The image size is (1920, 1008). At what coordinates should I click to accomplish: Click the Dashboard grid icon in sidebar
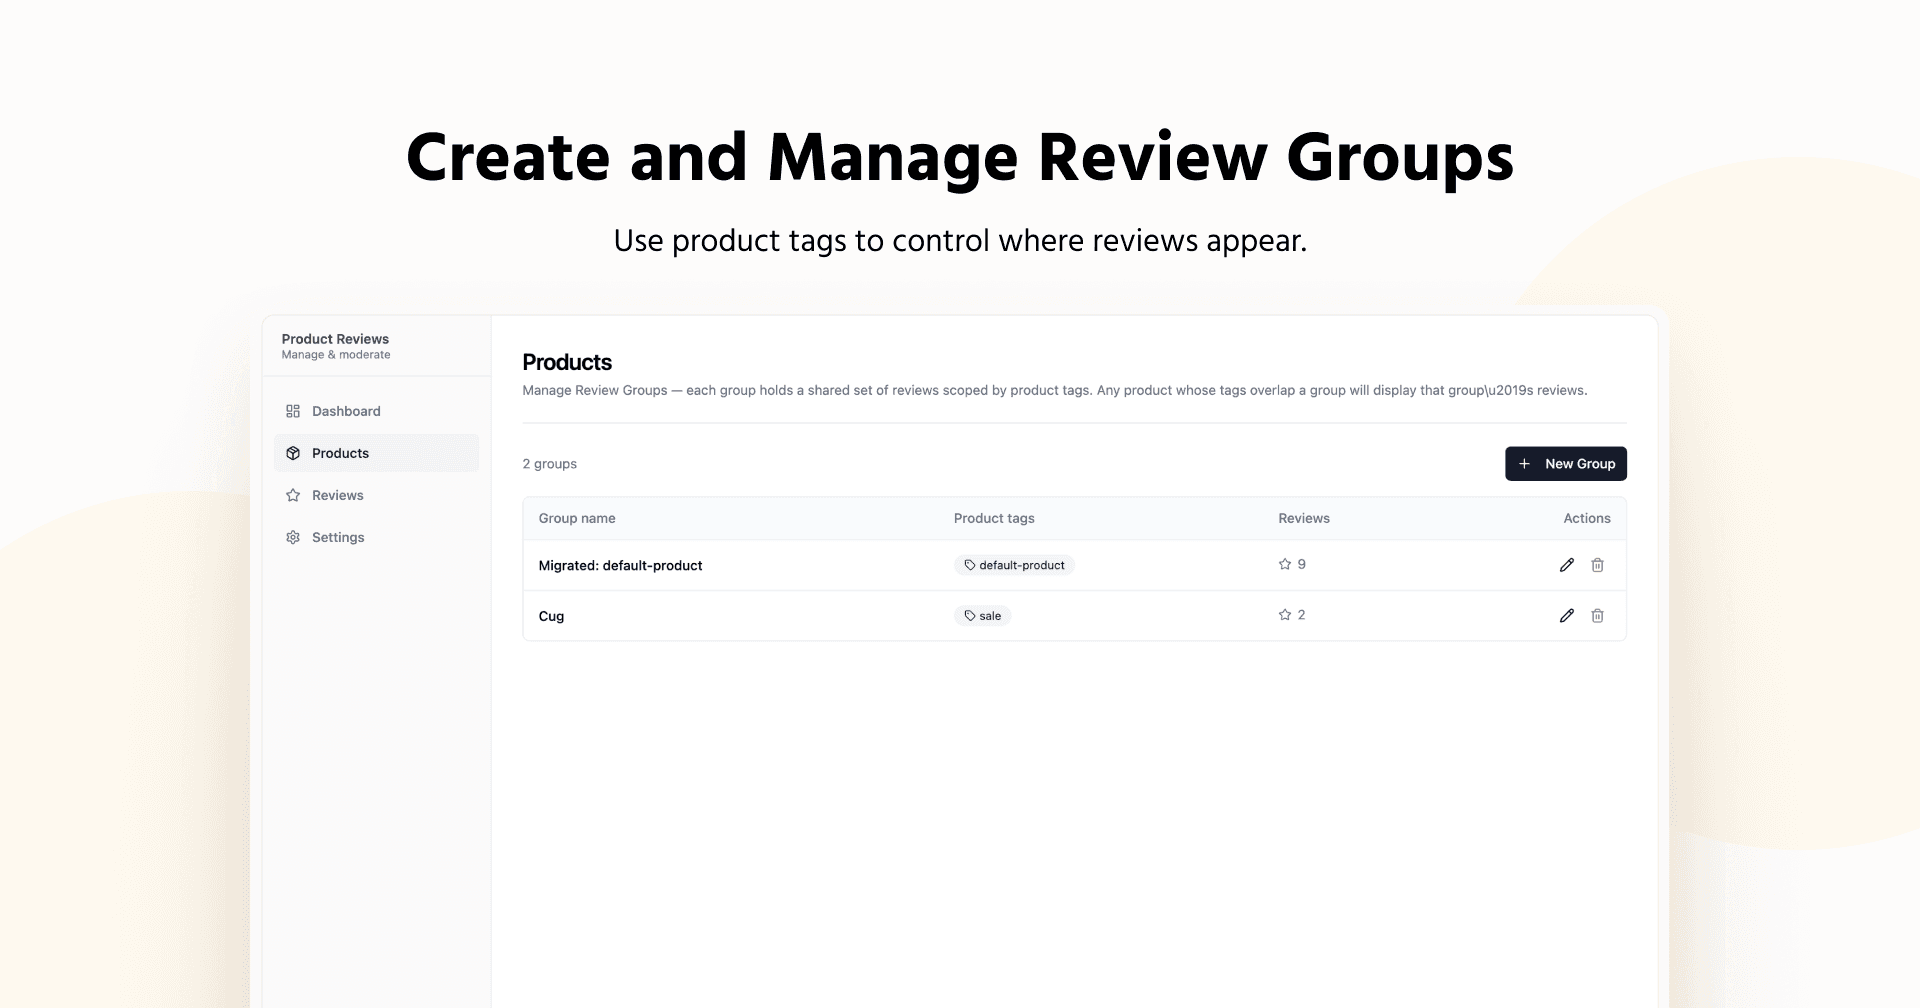pos(293,411)
